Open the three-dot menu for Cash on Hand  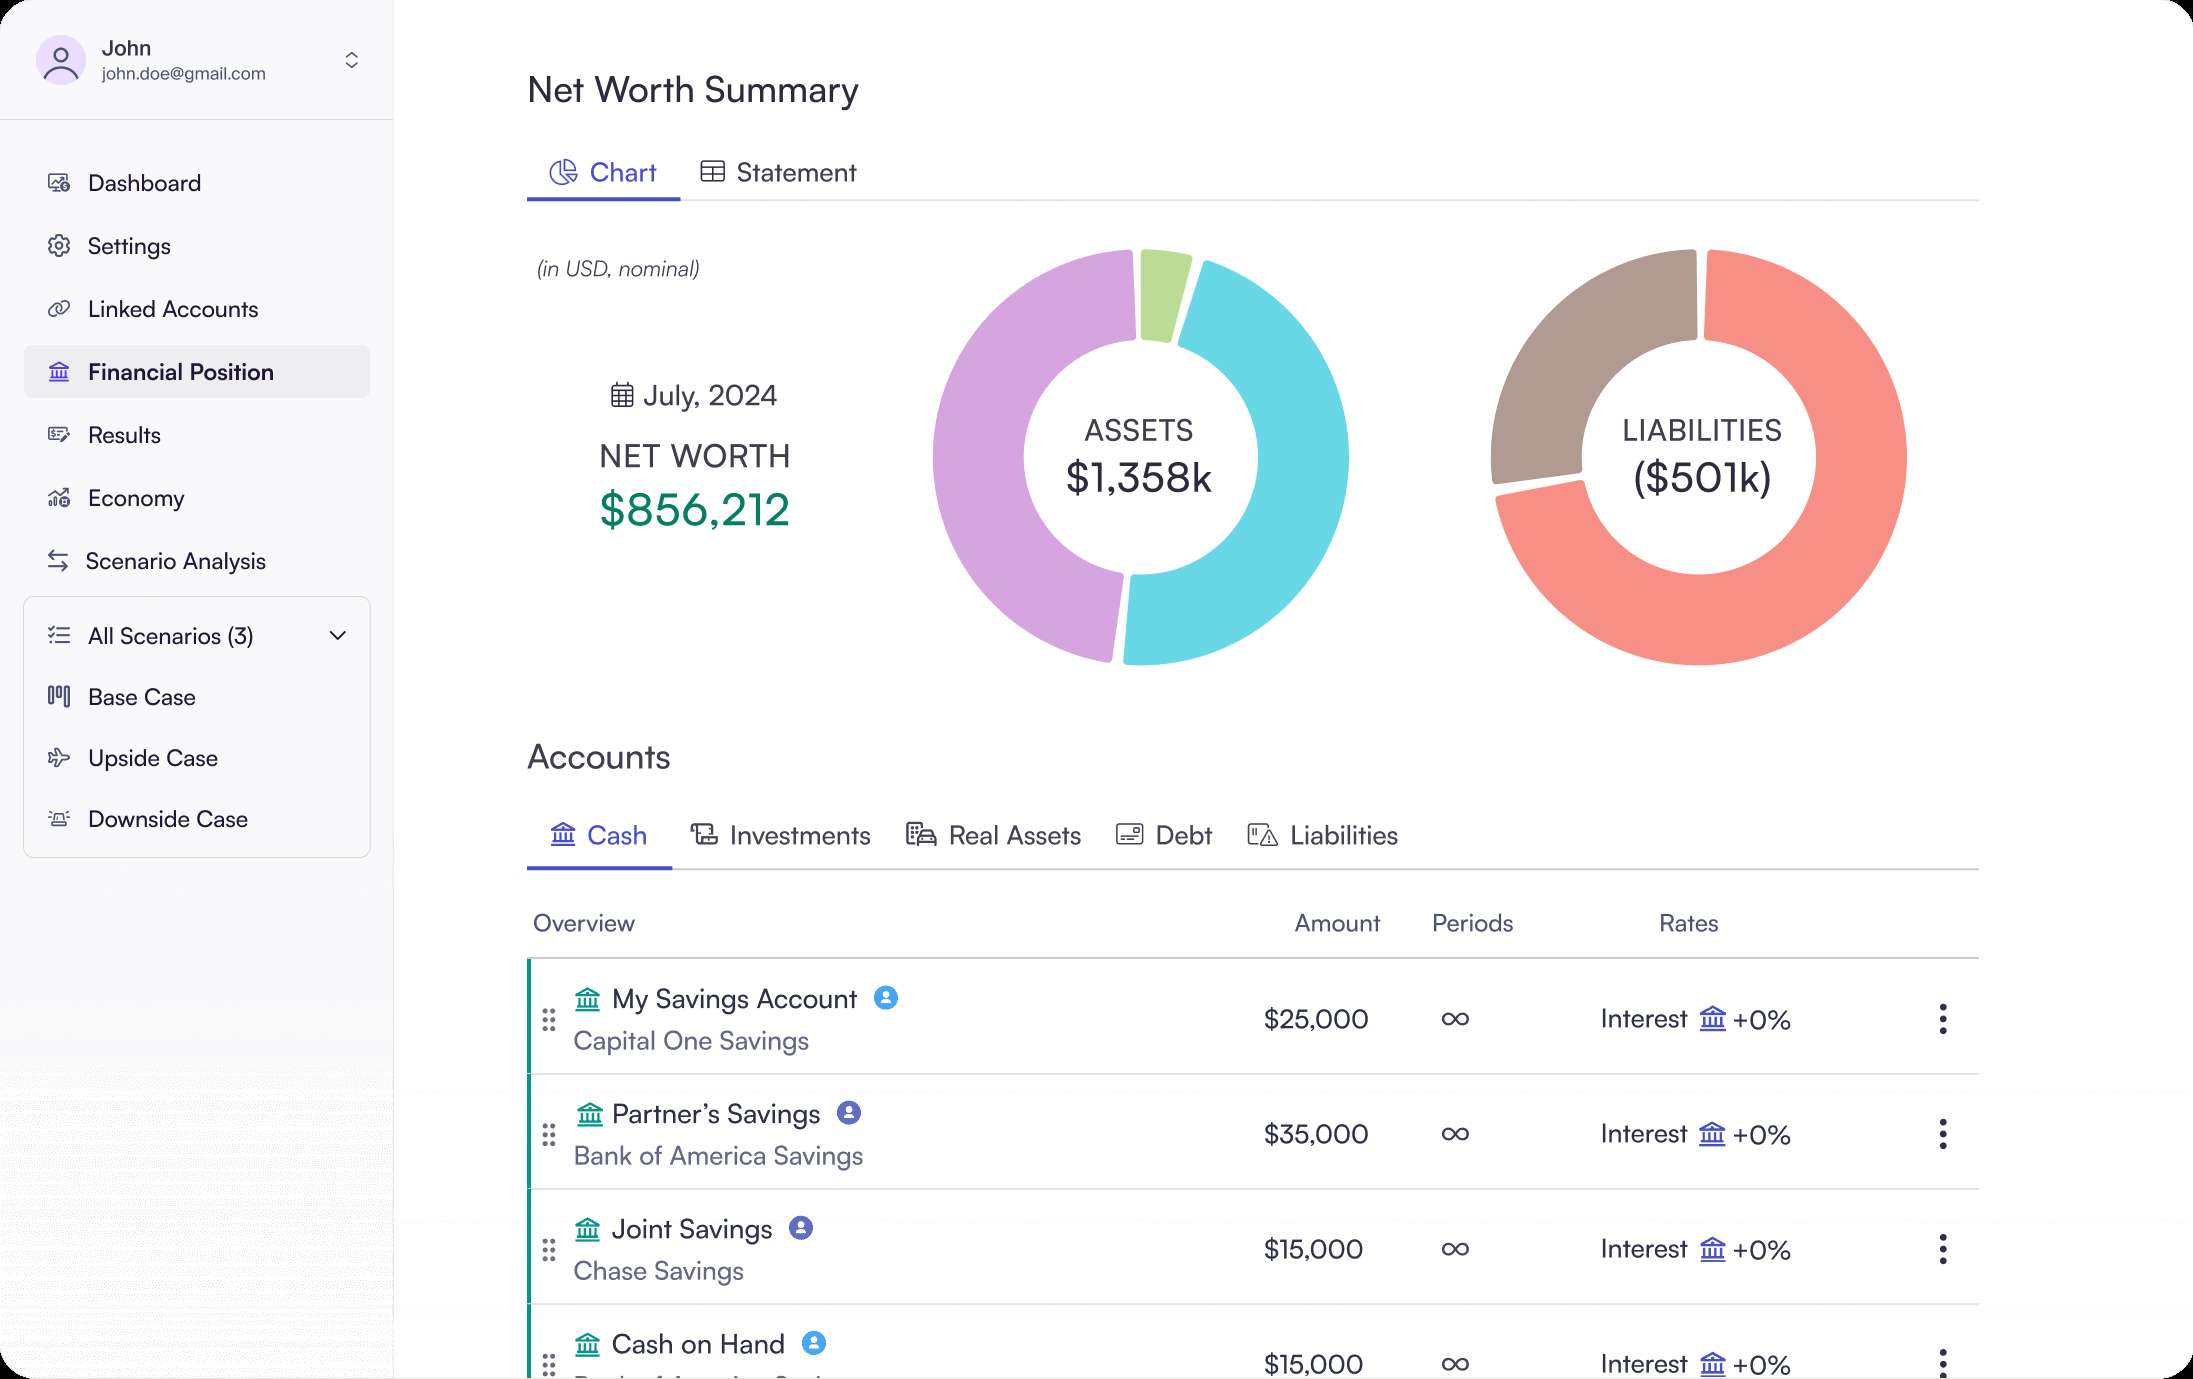(1943, 1362)
